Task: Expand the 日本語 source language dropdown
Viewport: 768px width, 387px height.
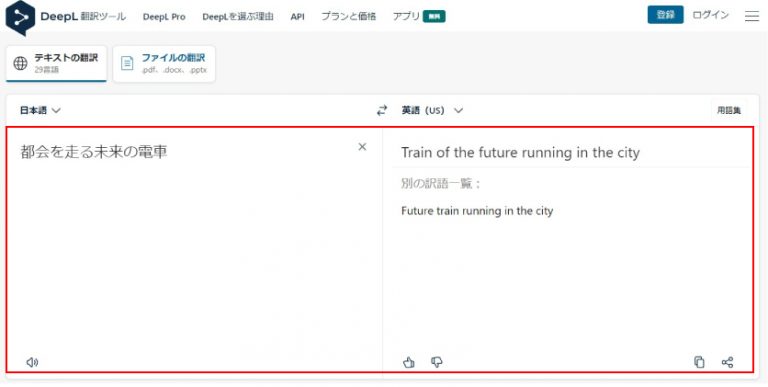Action: pos(40,111)
